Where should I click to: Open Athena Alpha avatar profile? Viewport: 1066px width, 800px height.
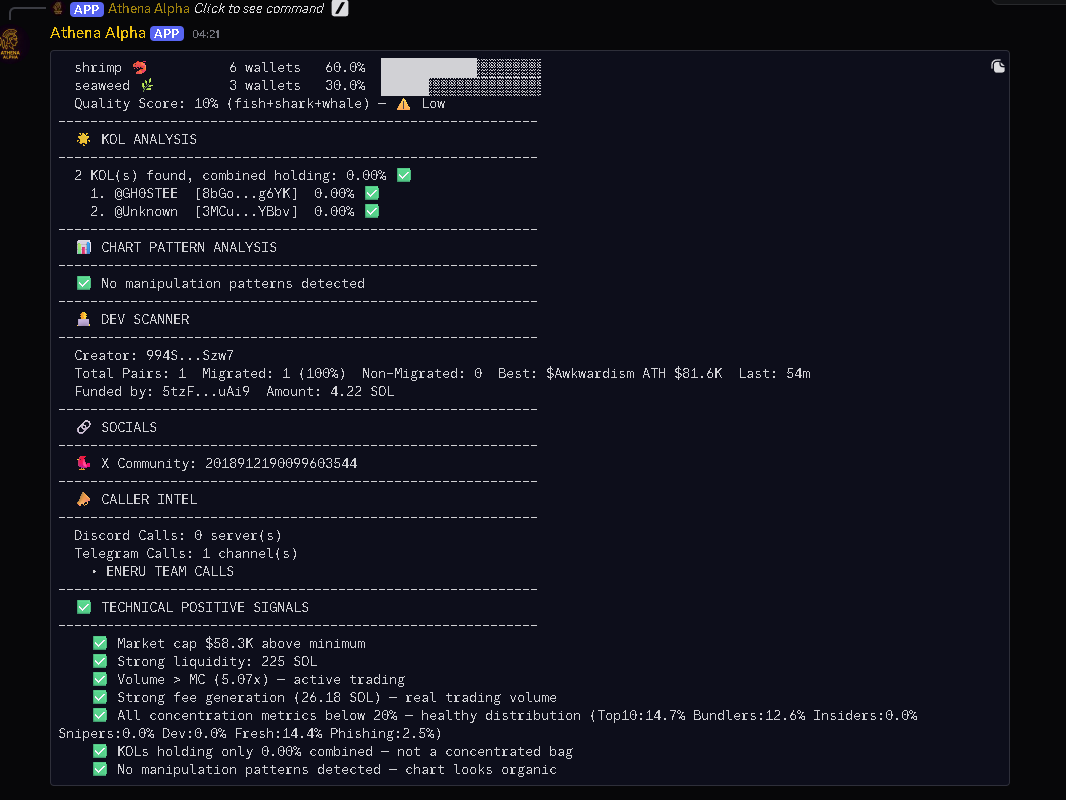10,44
